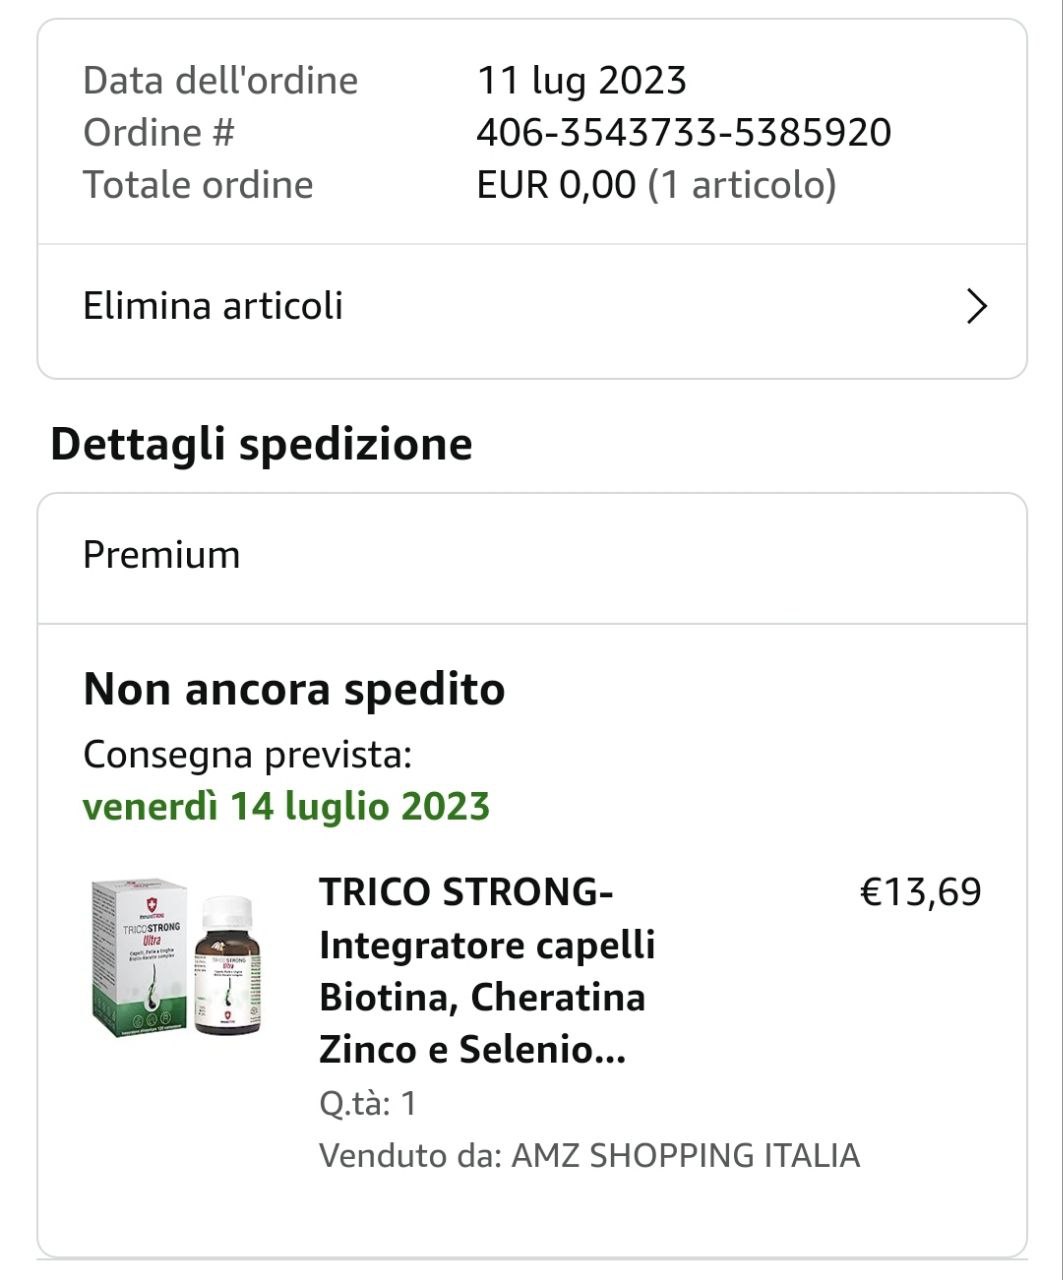This screenshot has width=1063, height=1280.
Task: Tap the green delivery date venerdì 14 luglio
Action: [x=286, y=806]
